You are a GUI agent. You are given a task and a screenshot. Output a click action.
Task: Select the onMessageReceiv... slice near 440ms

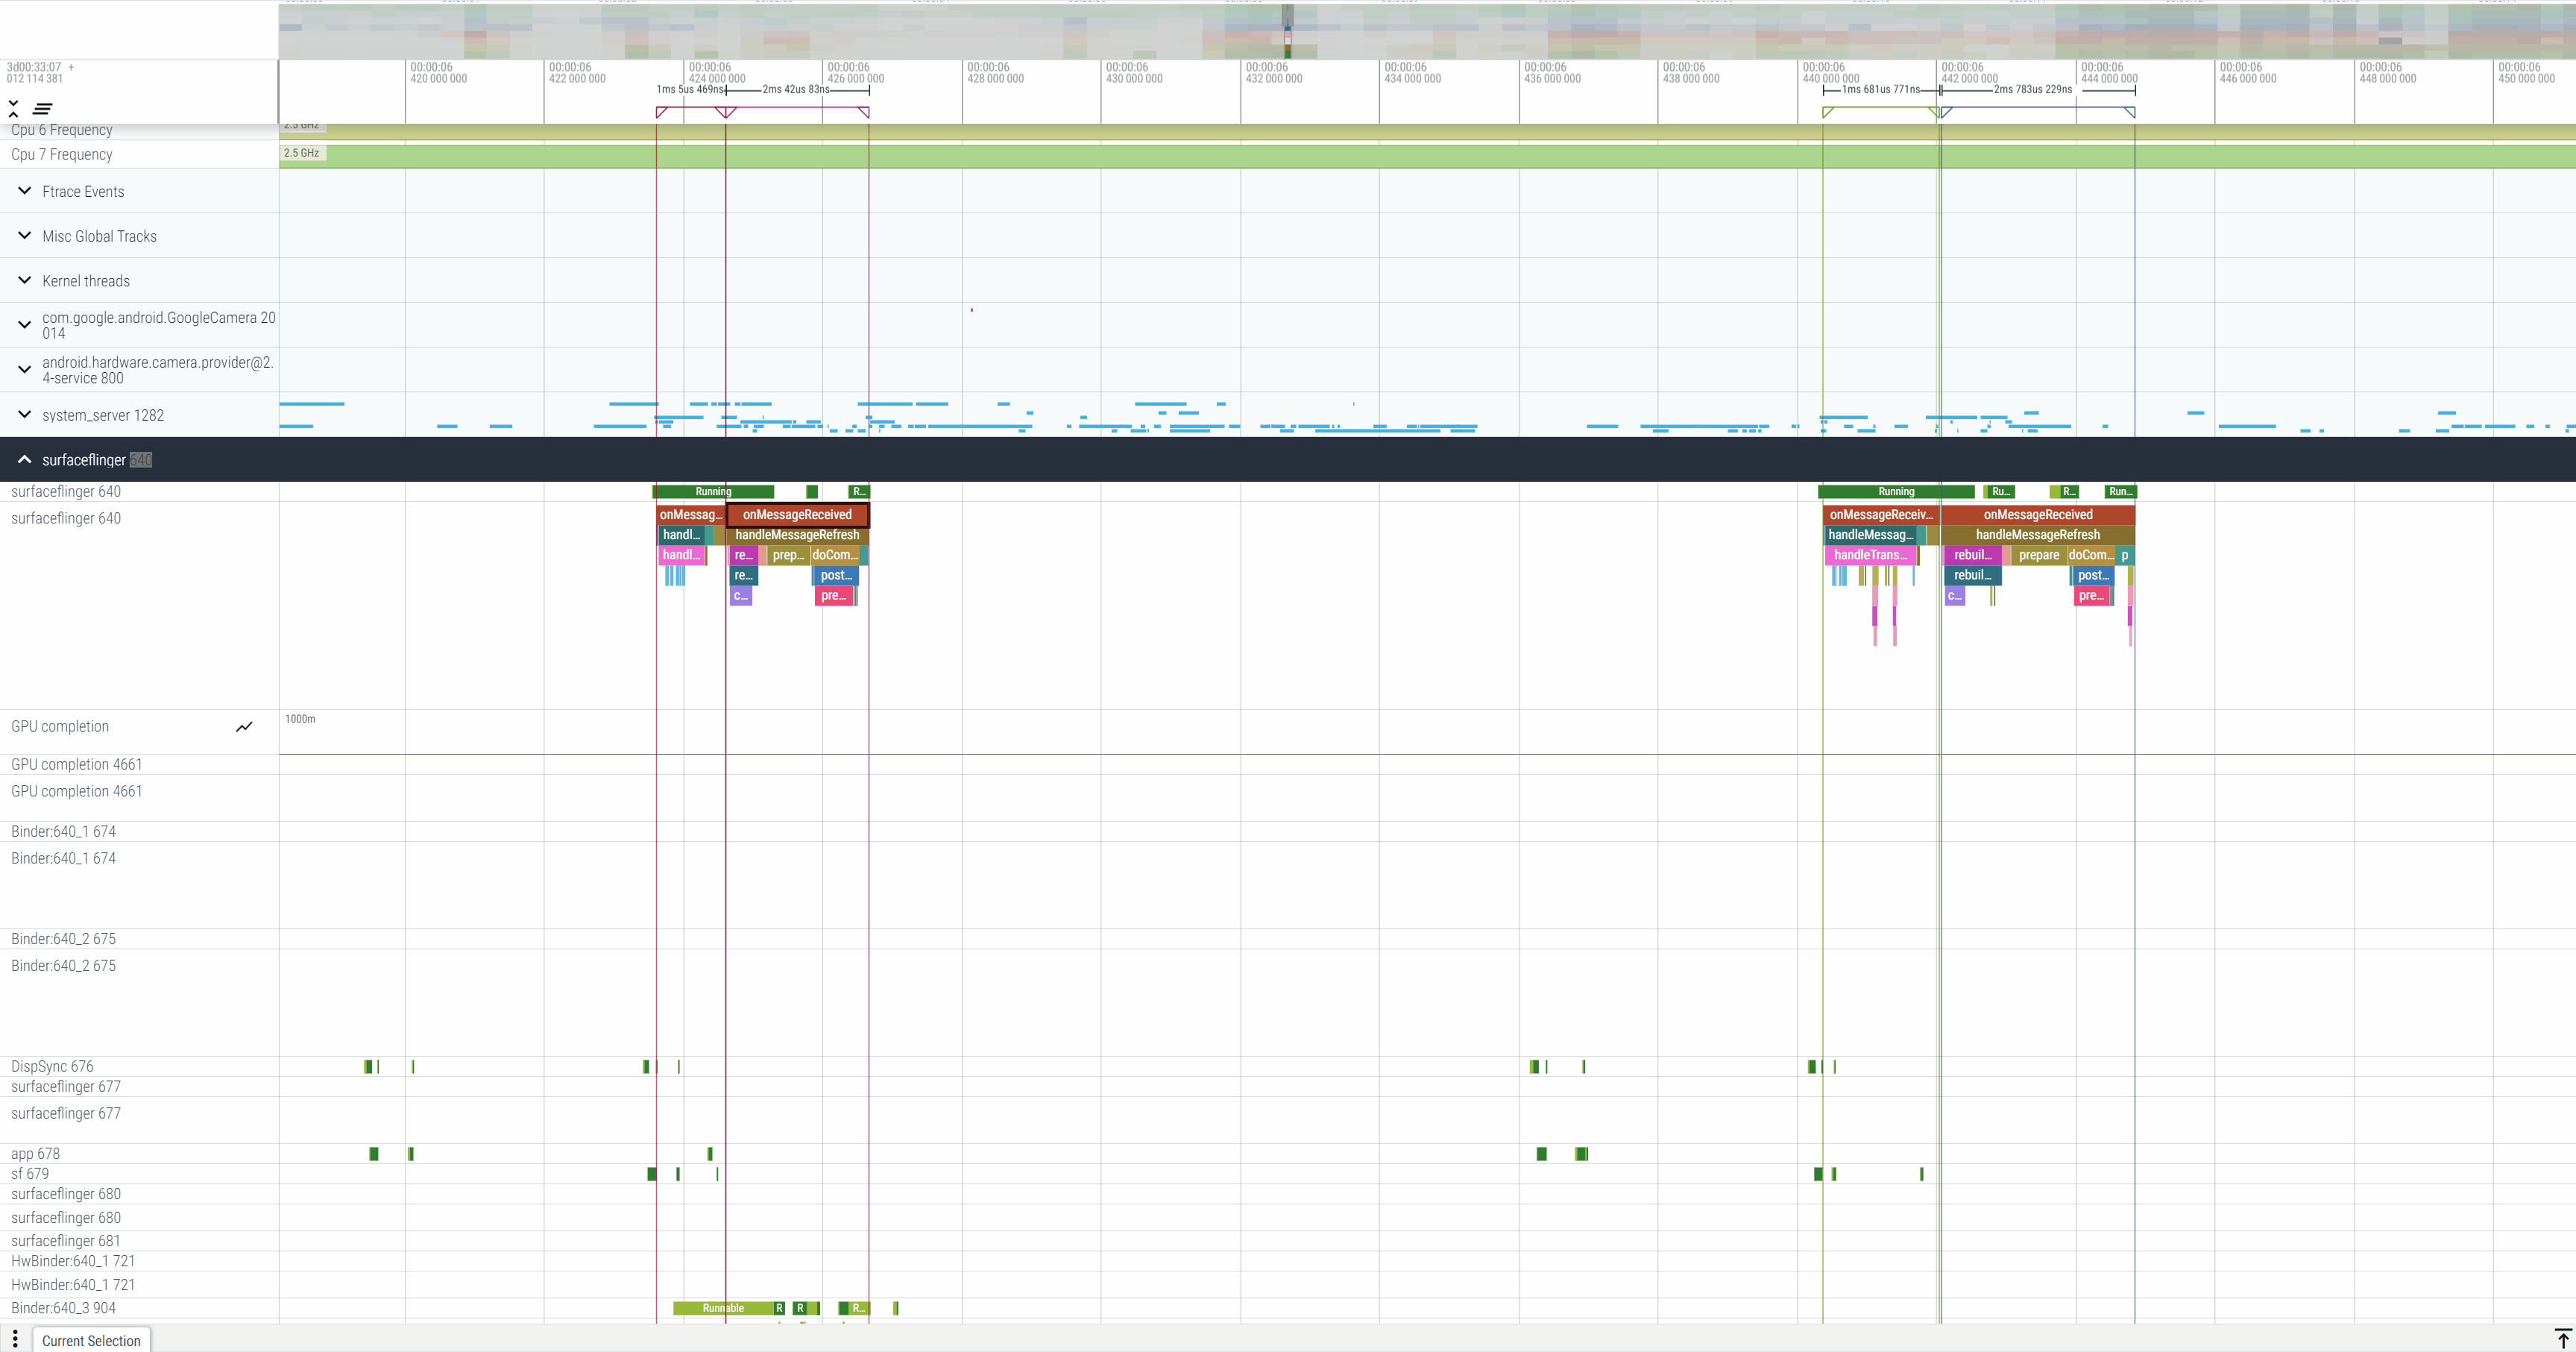(x=1881, y=515)
